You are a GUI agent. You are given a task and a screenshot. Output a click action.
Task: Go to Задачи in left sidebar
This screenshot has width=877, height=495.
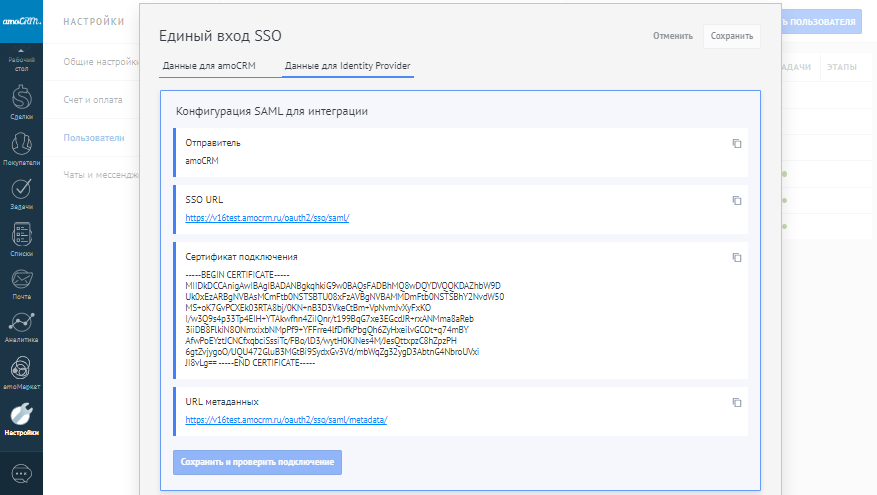[21, 191]
